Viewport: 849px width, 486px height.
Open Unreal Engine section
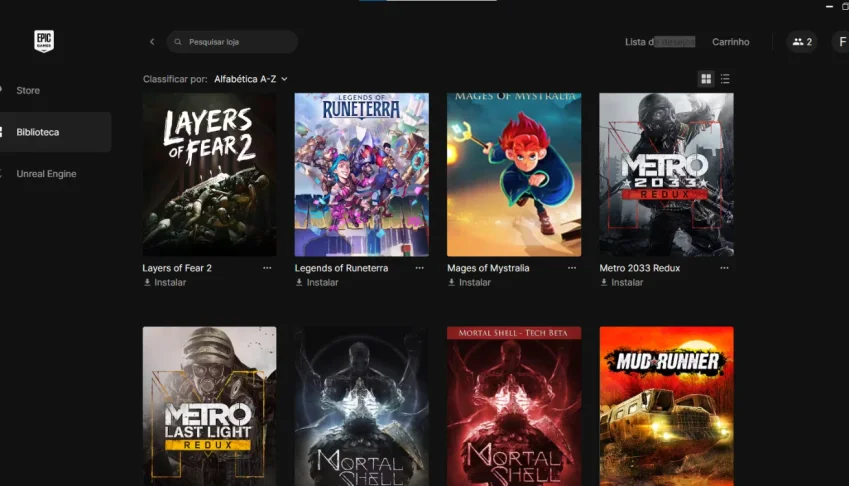coord(47,174)
